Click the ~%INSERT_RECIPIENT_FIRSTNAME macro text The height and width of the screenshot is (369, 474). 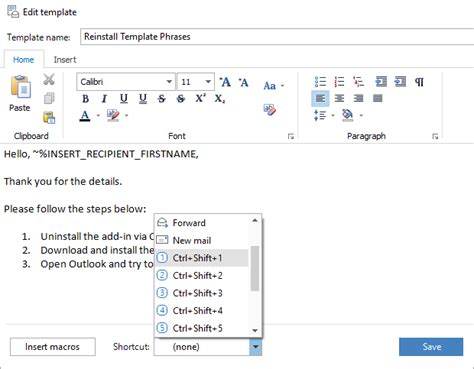click(115, 154)
